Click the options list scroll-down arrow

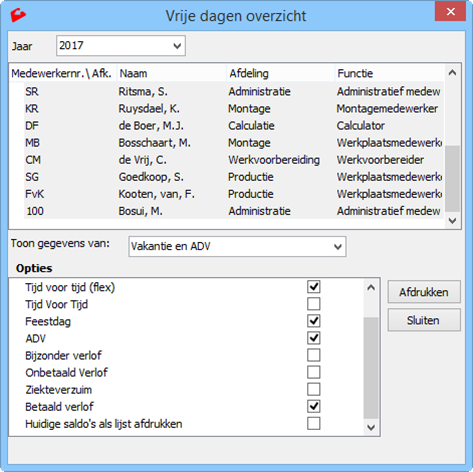pyautogui.click(x=371, y=427)
